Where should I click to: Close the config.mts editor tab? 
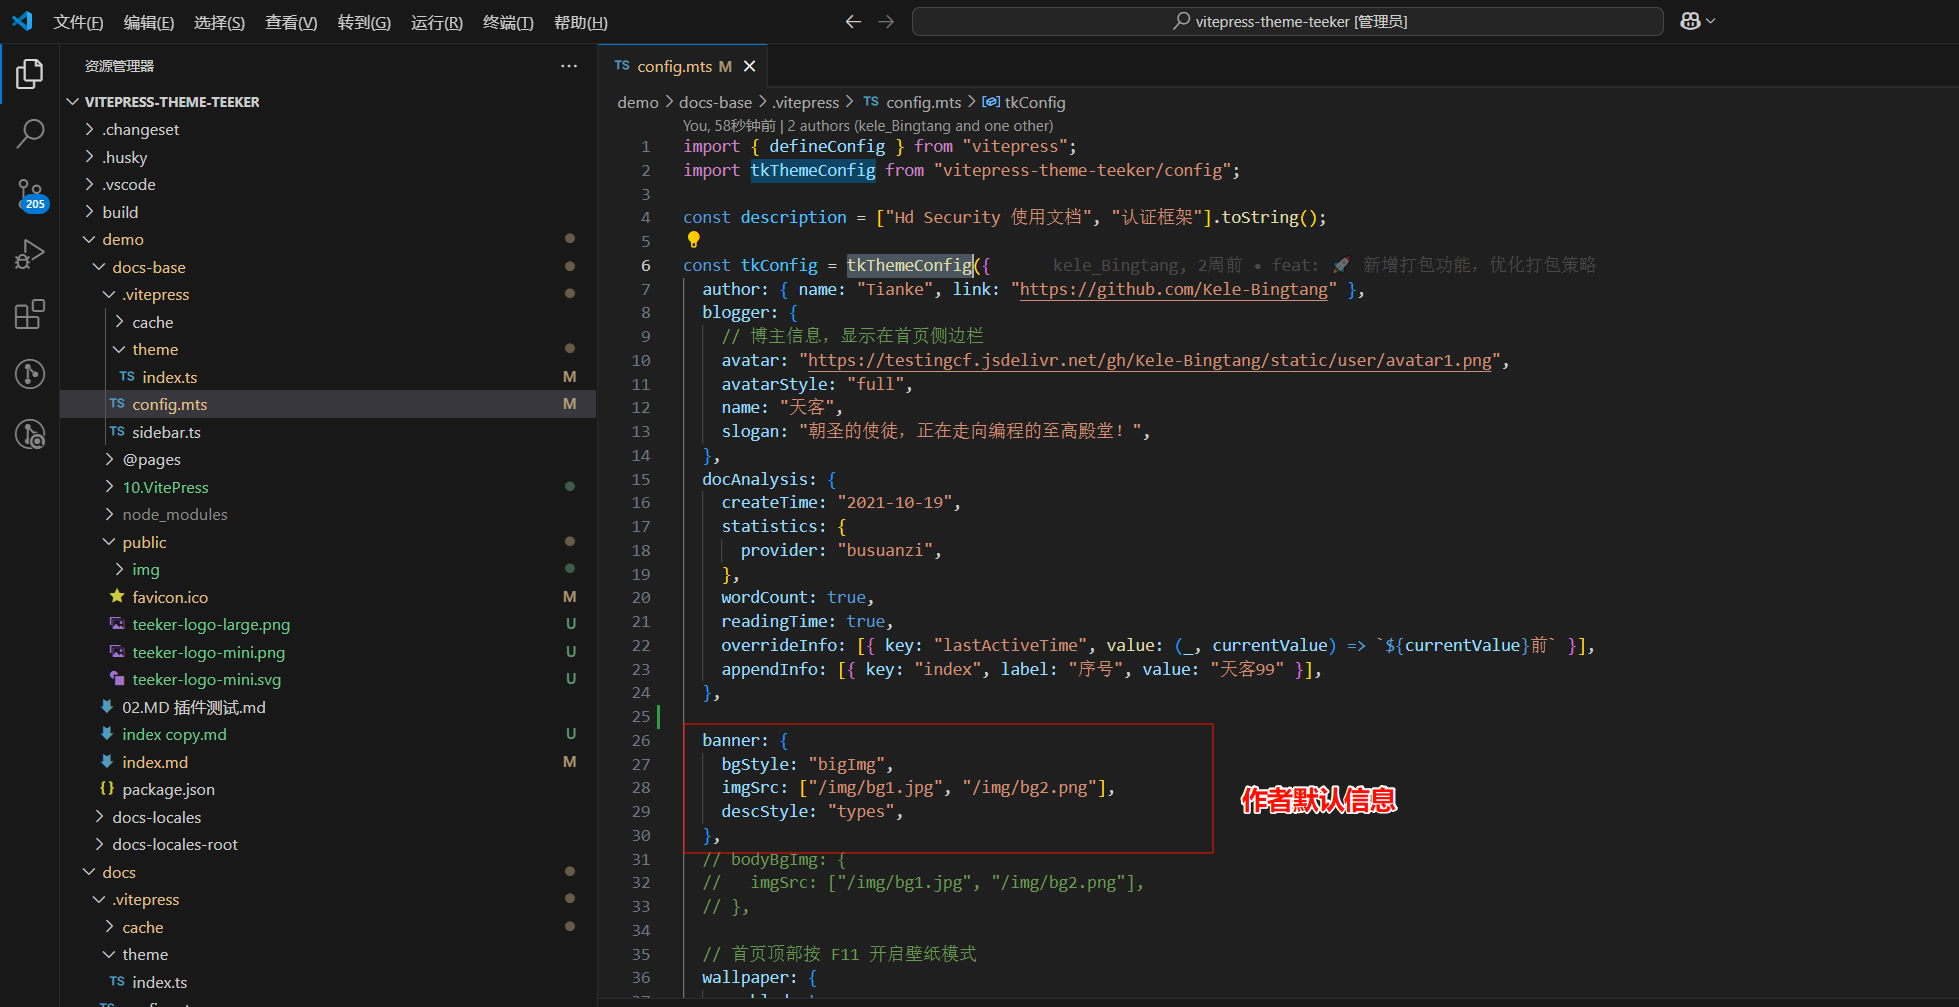tap(750, 66)
